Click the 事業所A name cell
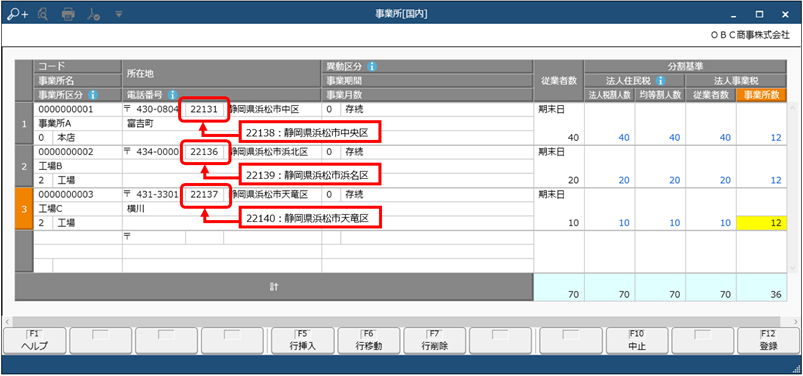This screenshot has height=376, width=803. [77, 123]
